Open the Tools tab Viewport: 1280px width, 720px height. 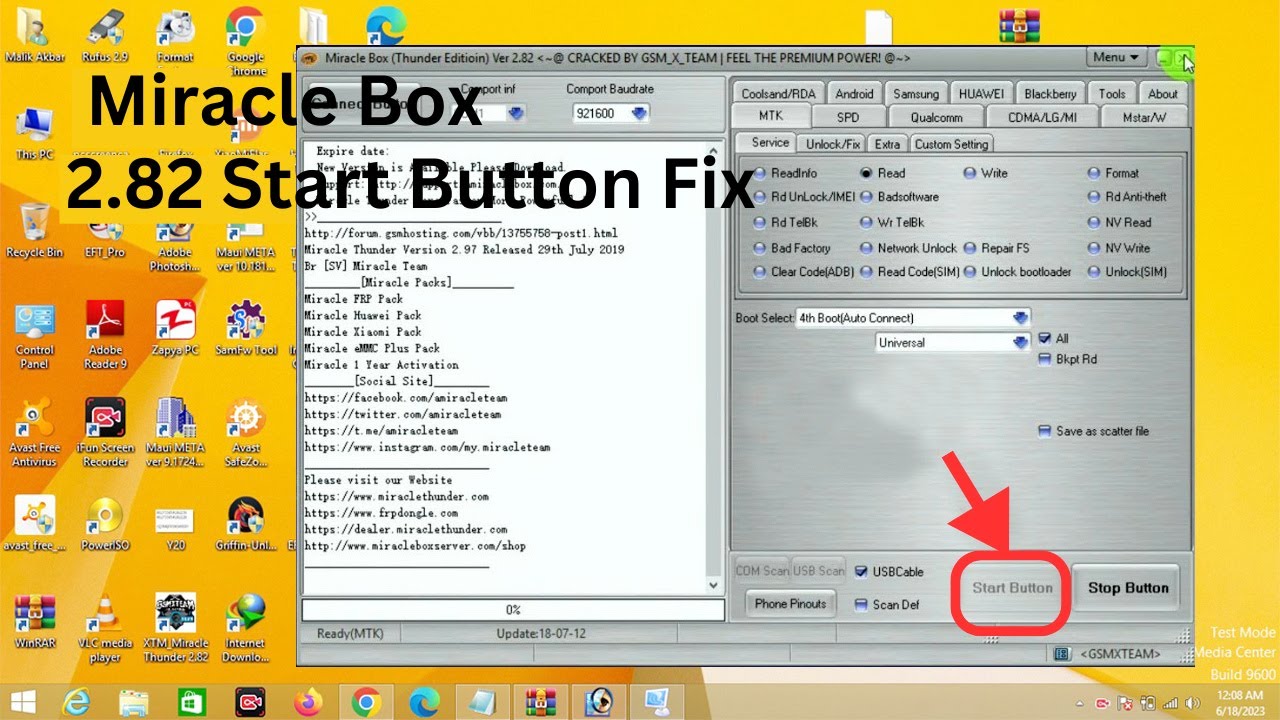1112,94
